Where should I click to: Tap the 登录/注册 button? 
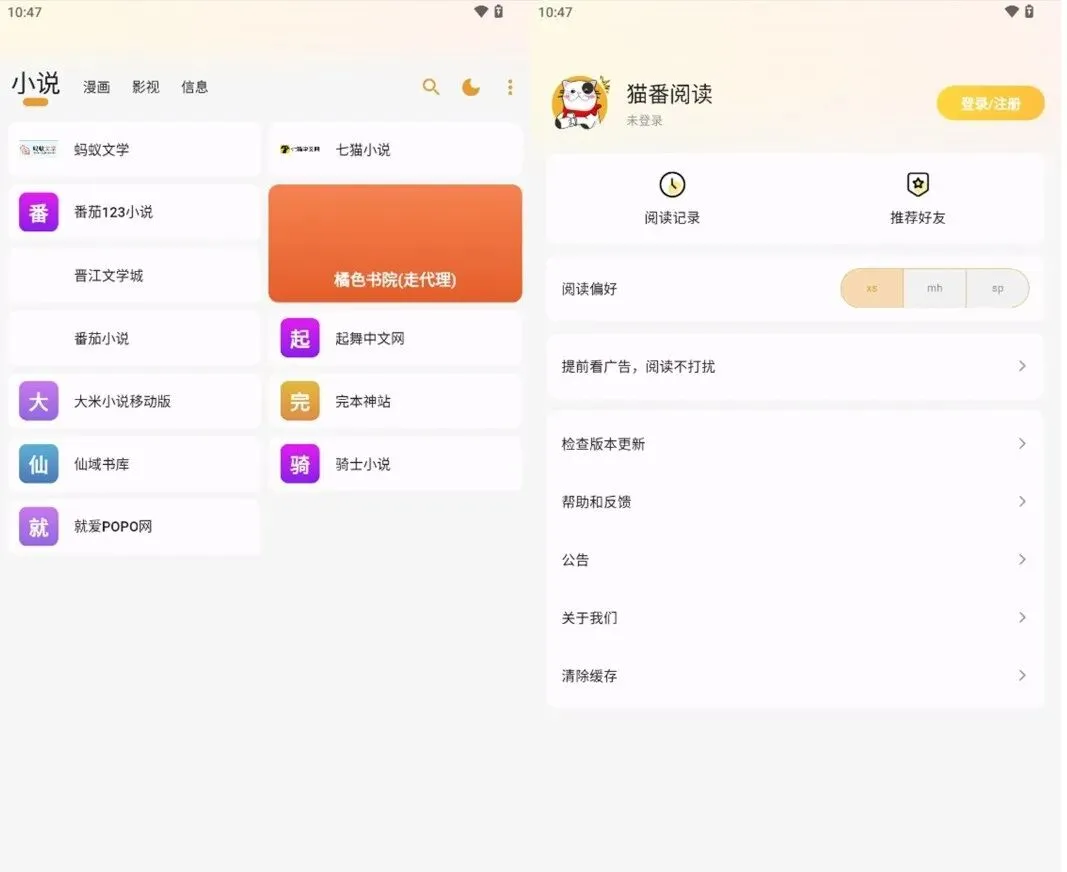tap(990, 103)
